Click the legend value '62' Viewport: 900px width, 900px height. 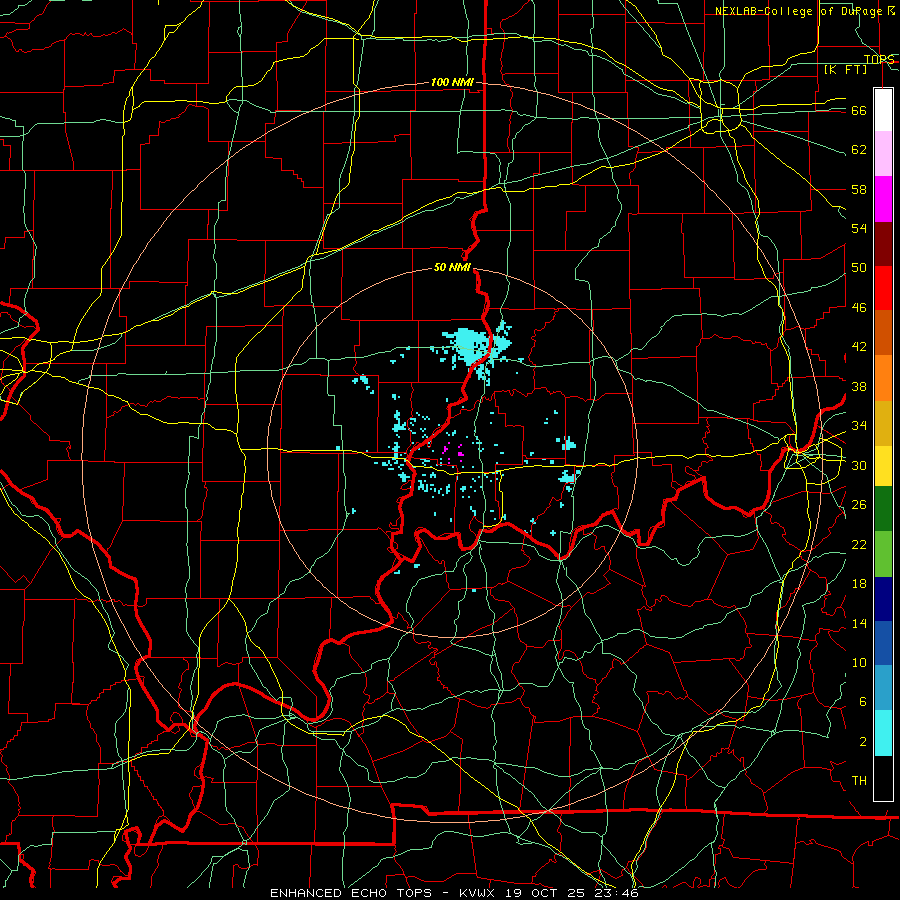pos(859,150)
